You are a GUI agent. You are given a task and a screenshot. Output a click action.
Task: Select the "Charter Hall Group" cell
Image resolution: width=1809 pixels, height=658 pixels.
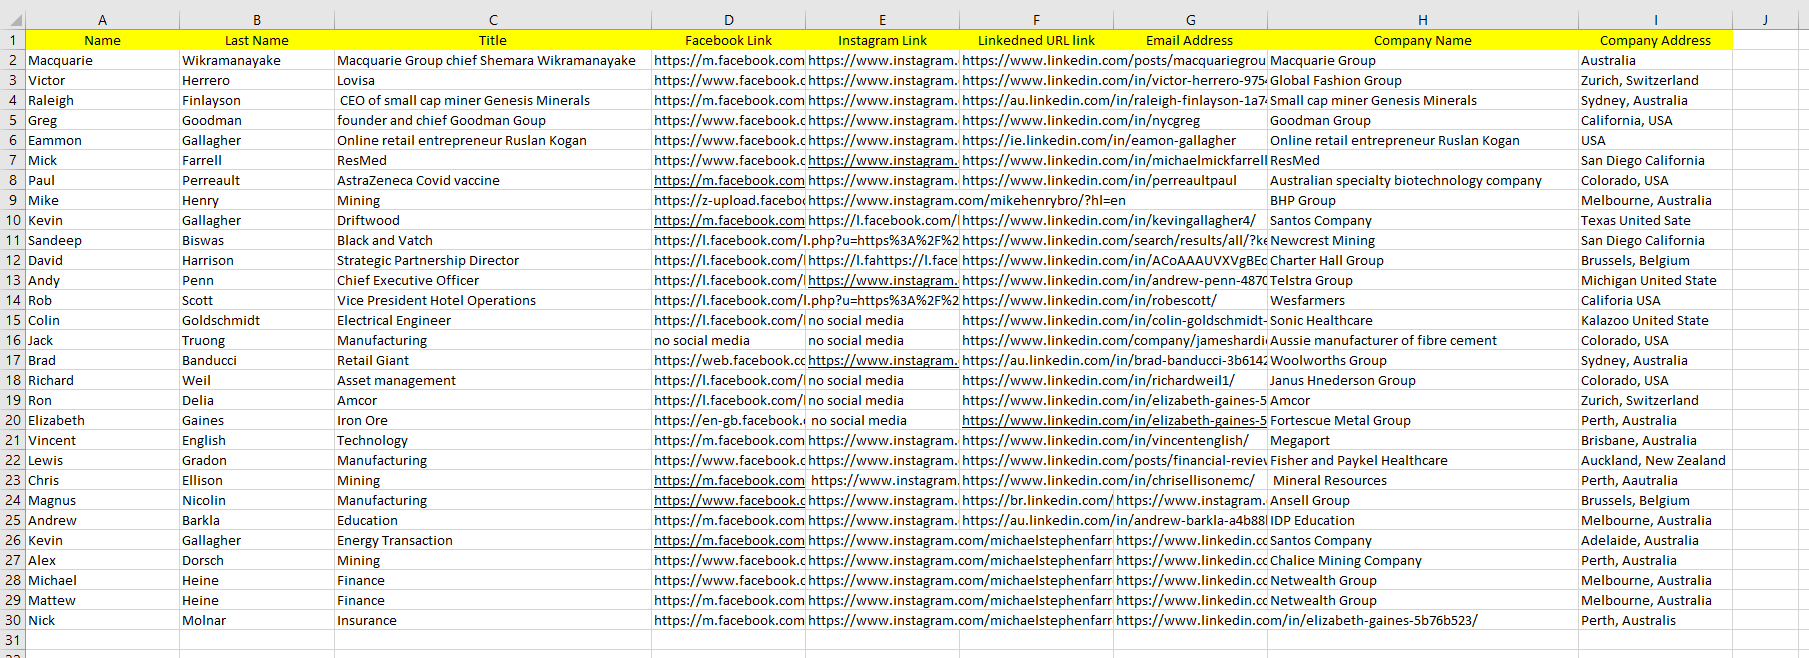(x=1423, y=260)
